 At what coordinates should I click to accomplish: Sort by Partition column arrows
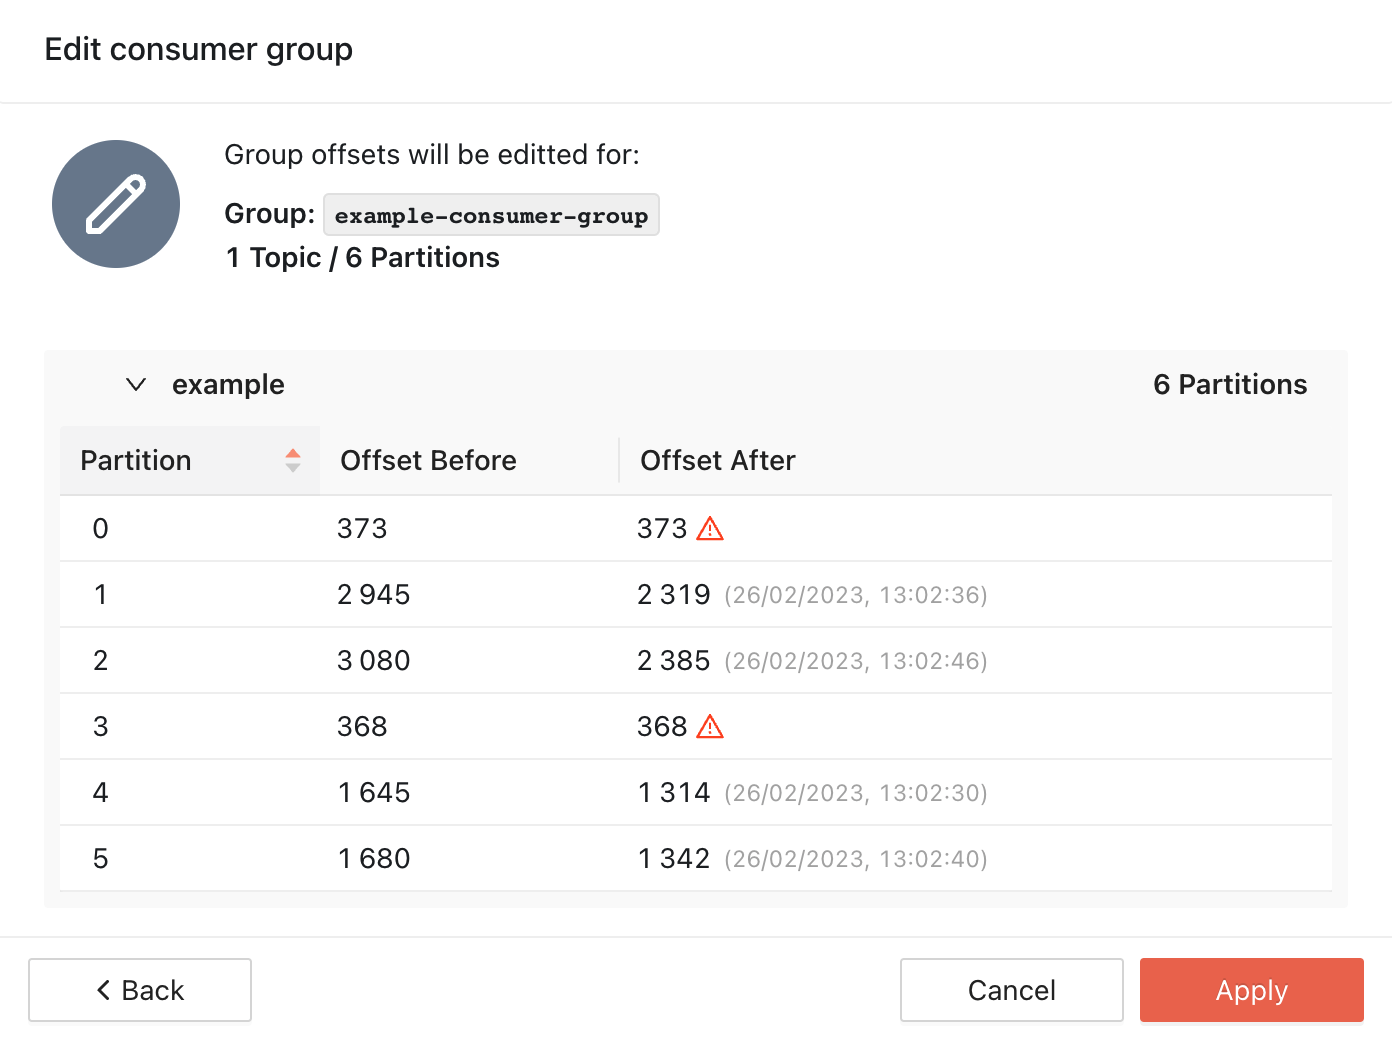[x=293, y=460]
